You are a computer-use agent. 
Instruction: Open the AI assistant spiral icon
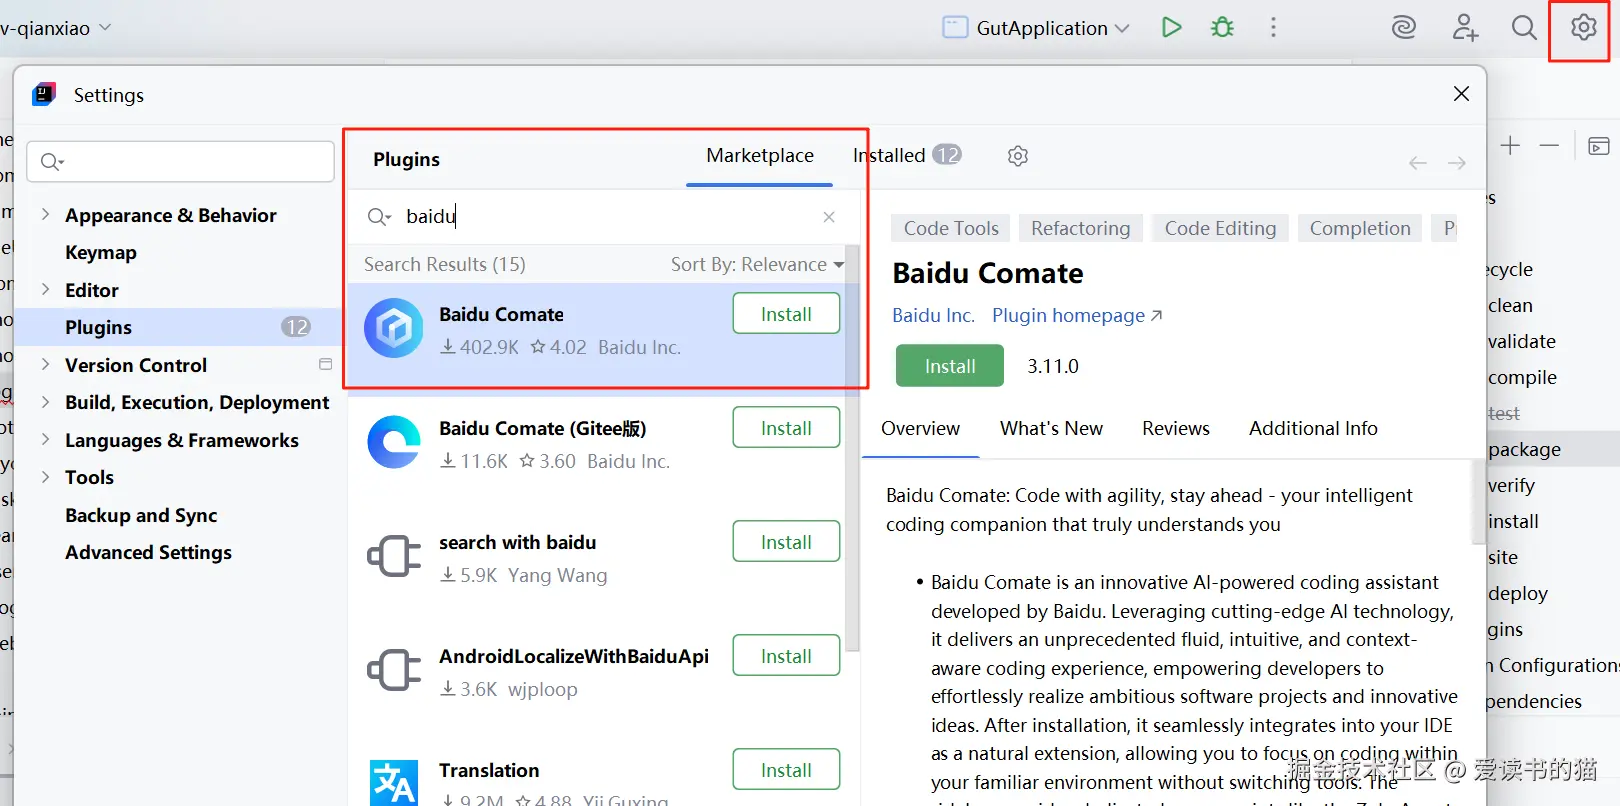[1404, 27]
